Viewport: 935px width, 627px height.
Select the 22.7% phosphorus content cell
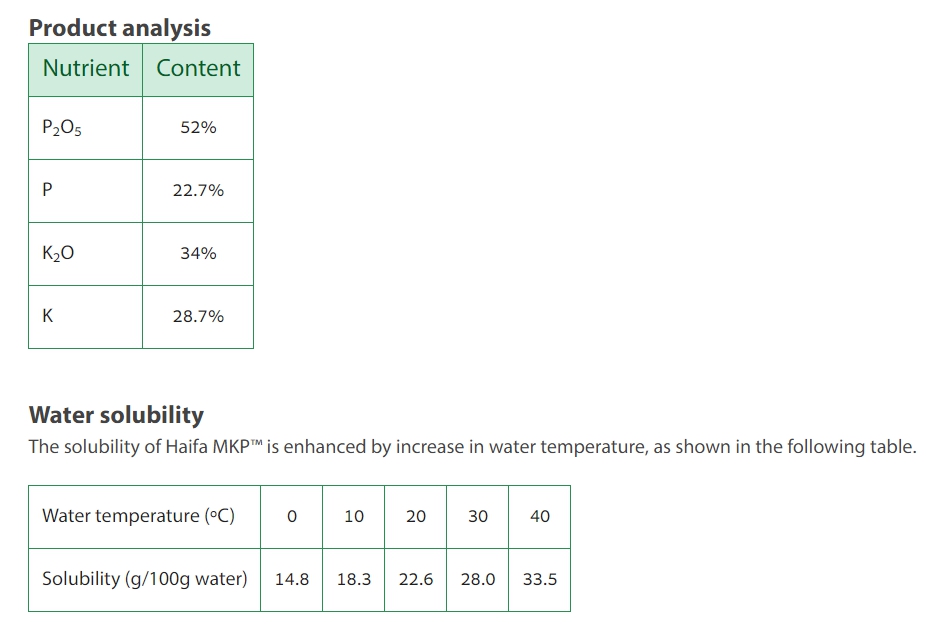pos(198,190)
